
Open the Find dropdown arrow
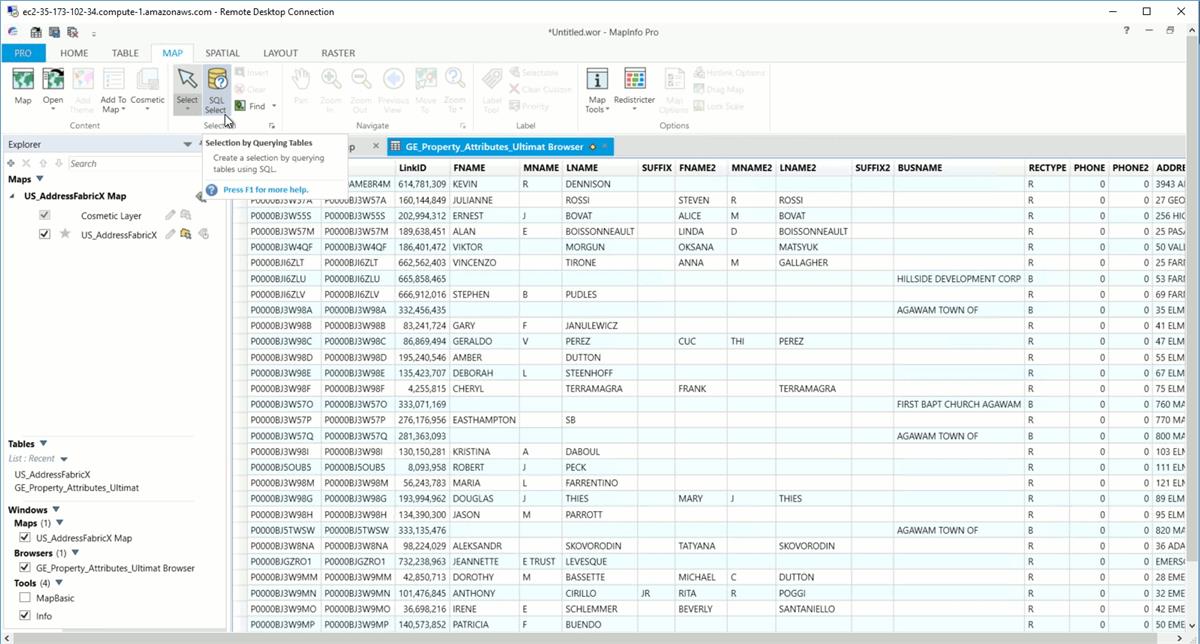(x=274, y=106)
